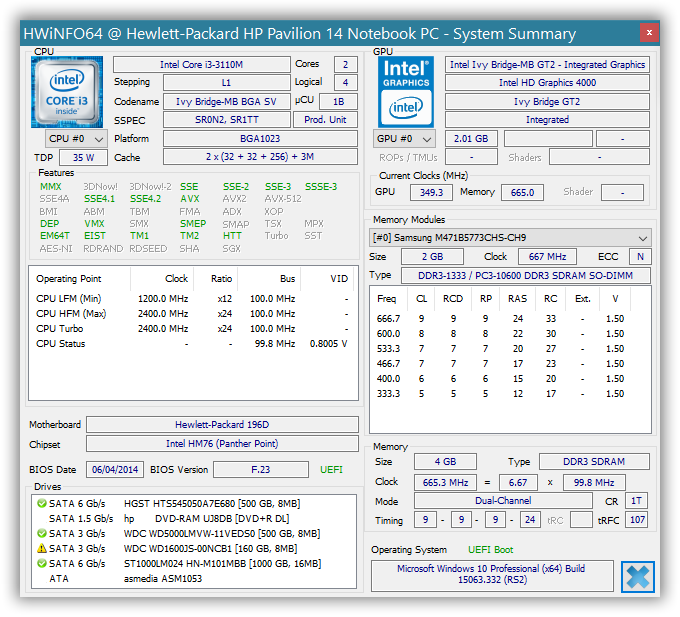Screen dimensions: 680x617
Task: Click warning icon for WDC WD1600JS drive
Action: point(42,548)
